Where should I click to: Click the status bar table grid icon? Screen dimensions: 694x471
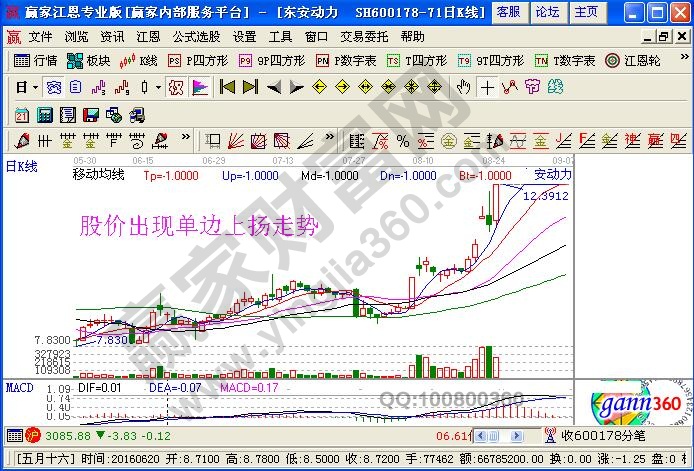[x=15, y=436]
